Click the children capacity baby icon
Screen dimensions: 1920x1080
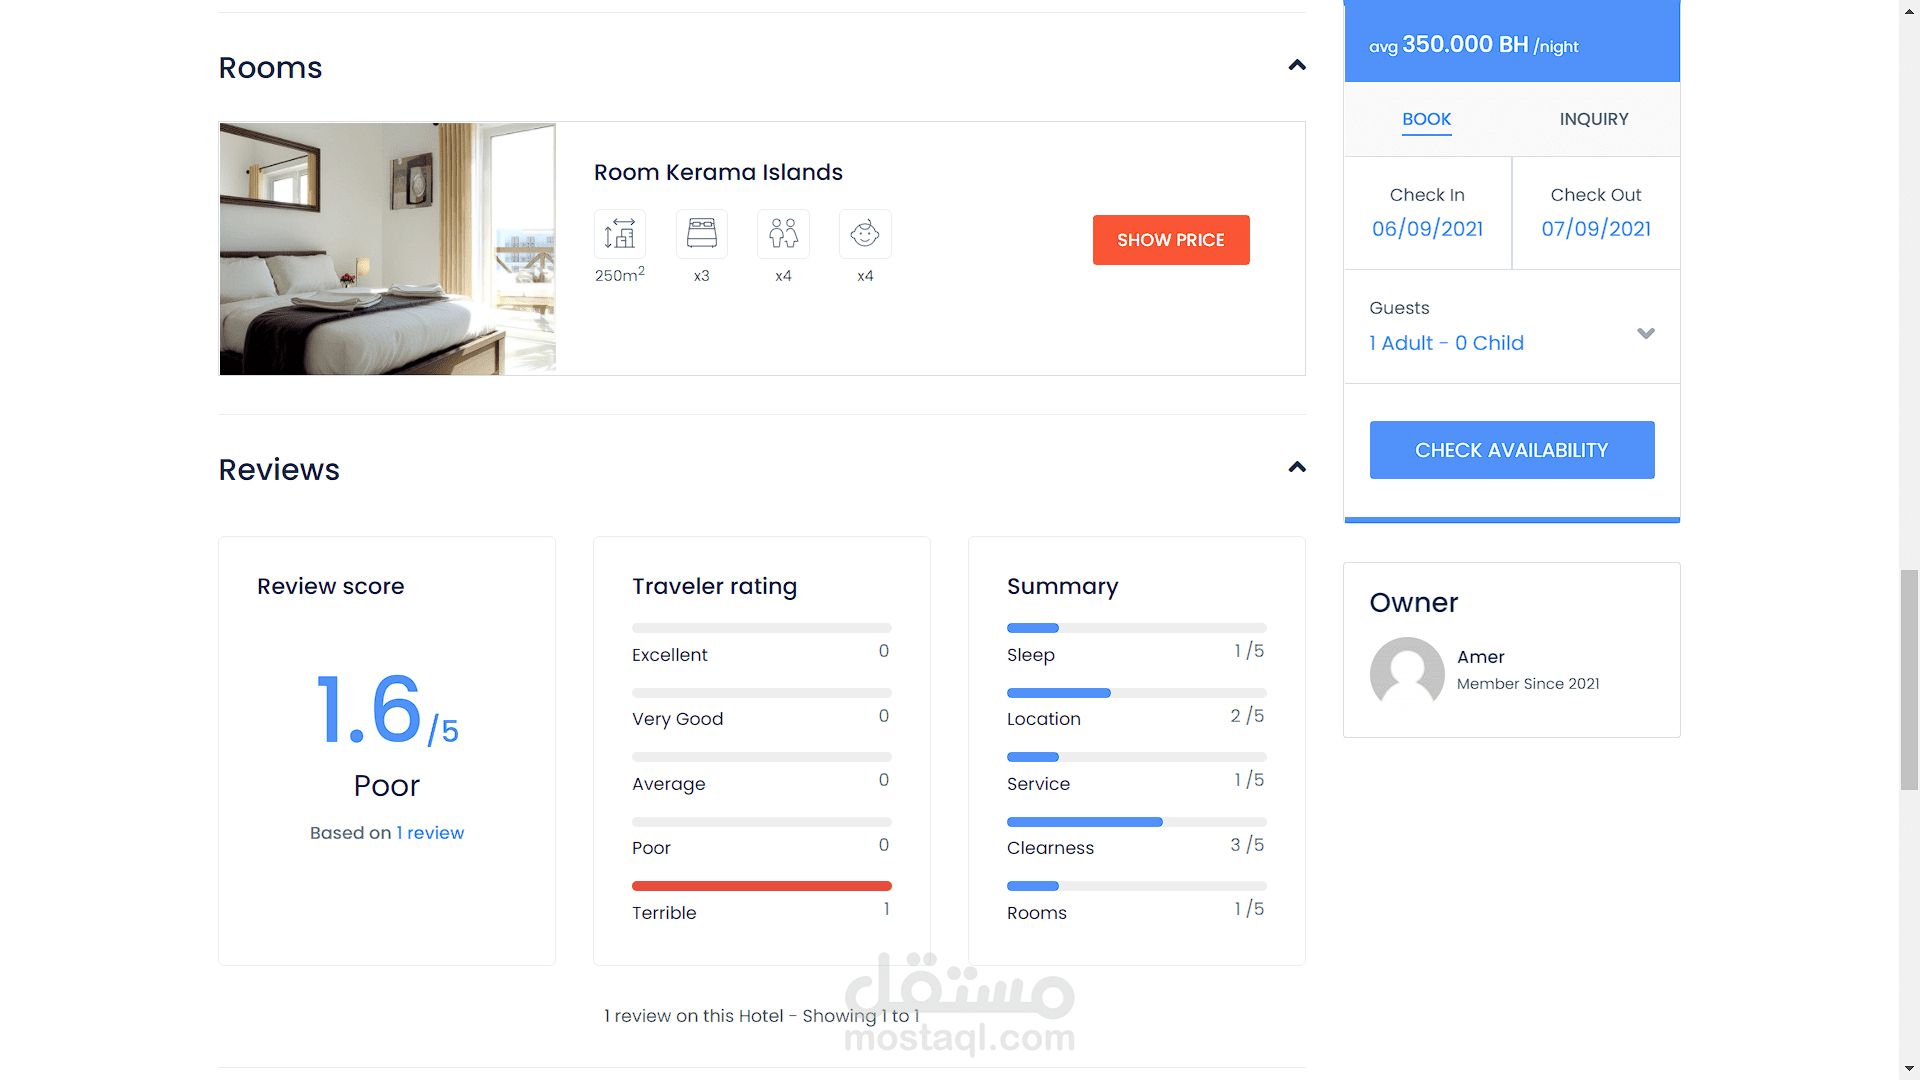point(865,234)
